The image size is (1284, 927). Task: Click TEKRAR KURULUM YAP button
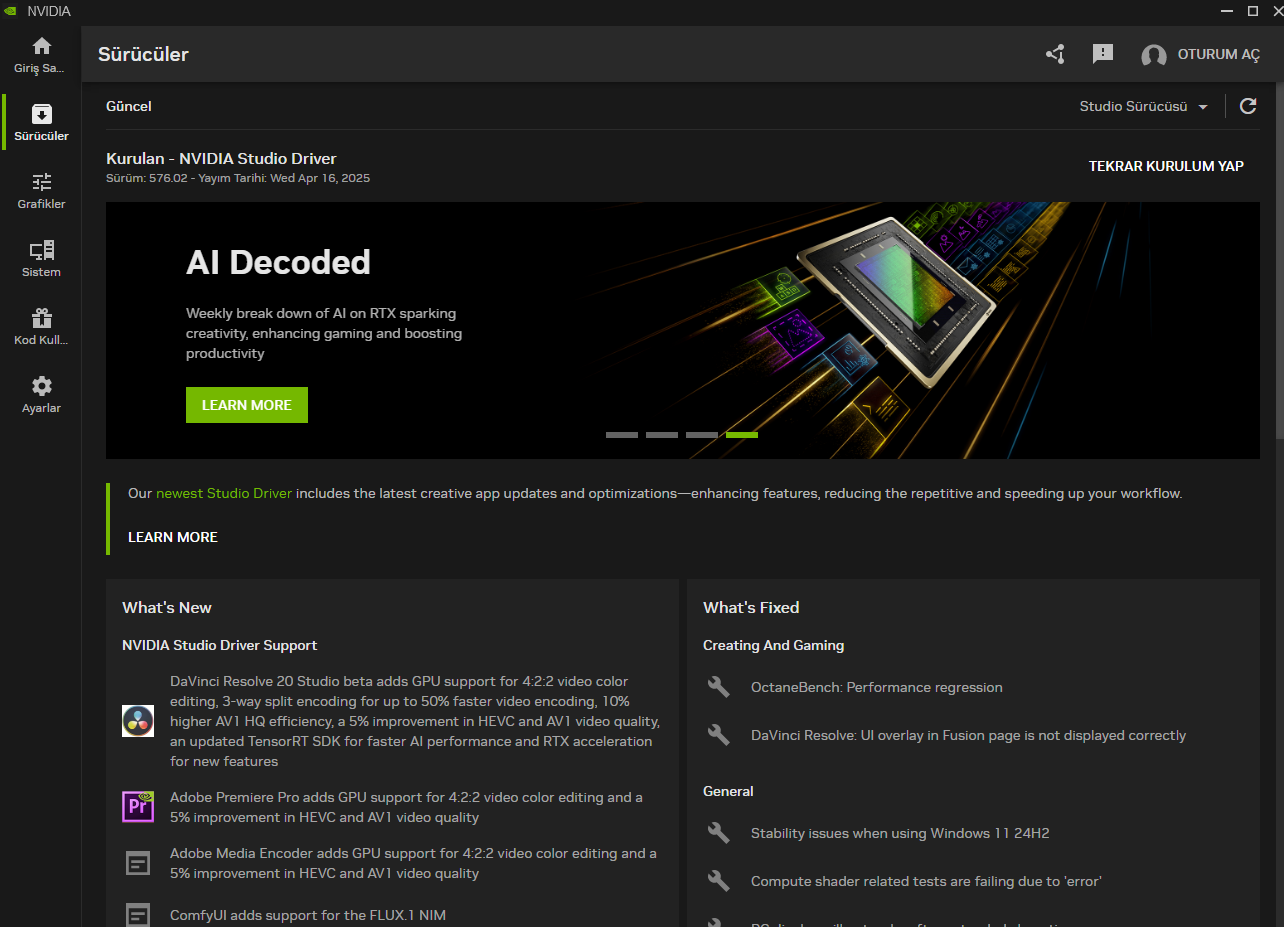coord(1166,166)
